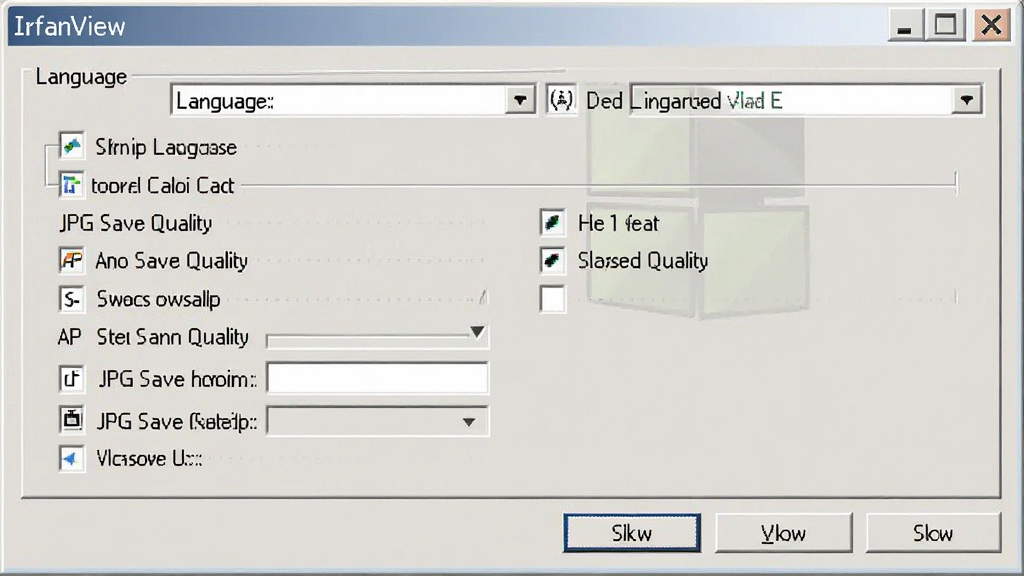1024x576 pixels.
Task: Minimize the IrfanView window
Action: coord(904,26)
